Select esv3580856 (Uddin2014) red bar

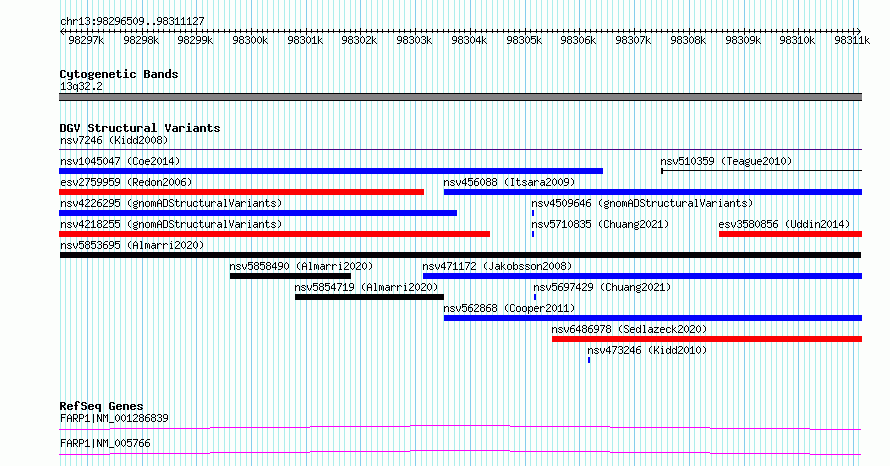click(x=790, y=234)
